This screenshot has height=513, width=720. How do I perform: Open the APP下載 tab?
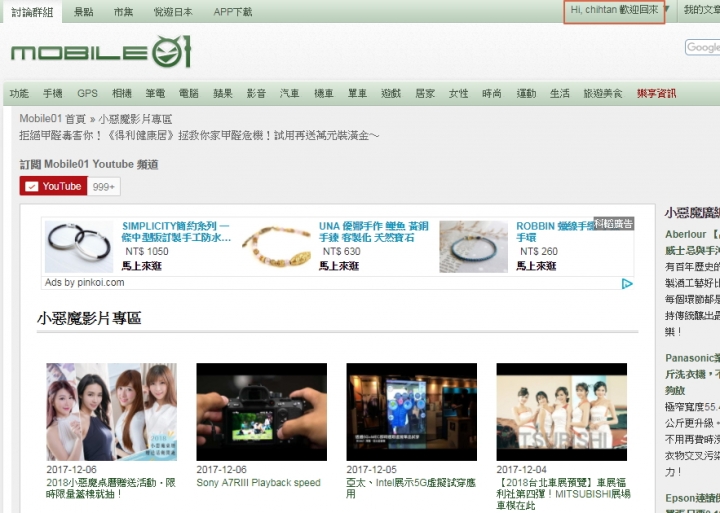(233, 12)
